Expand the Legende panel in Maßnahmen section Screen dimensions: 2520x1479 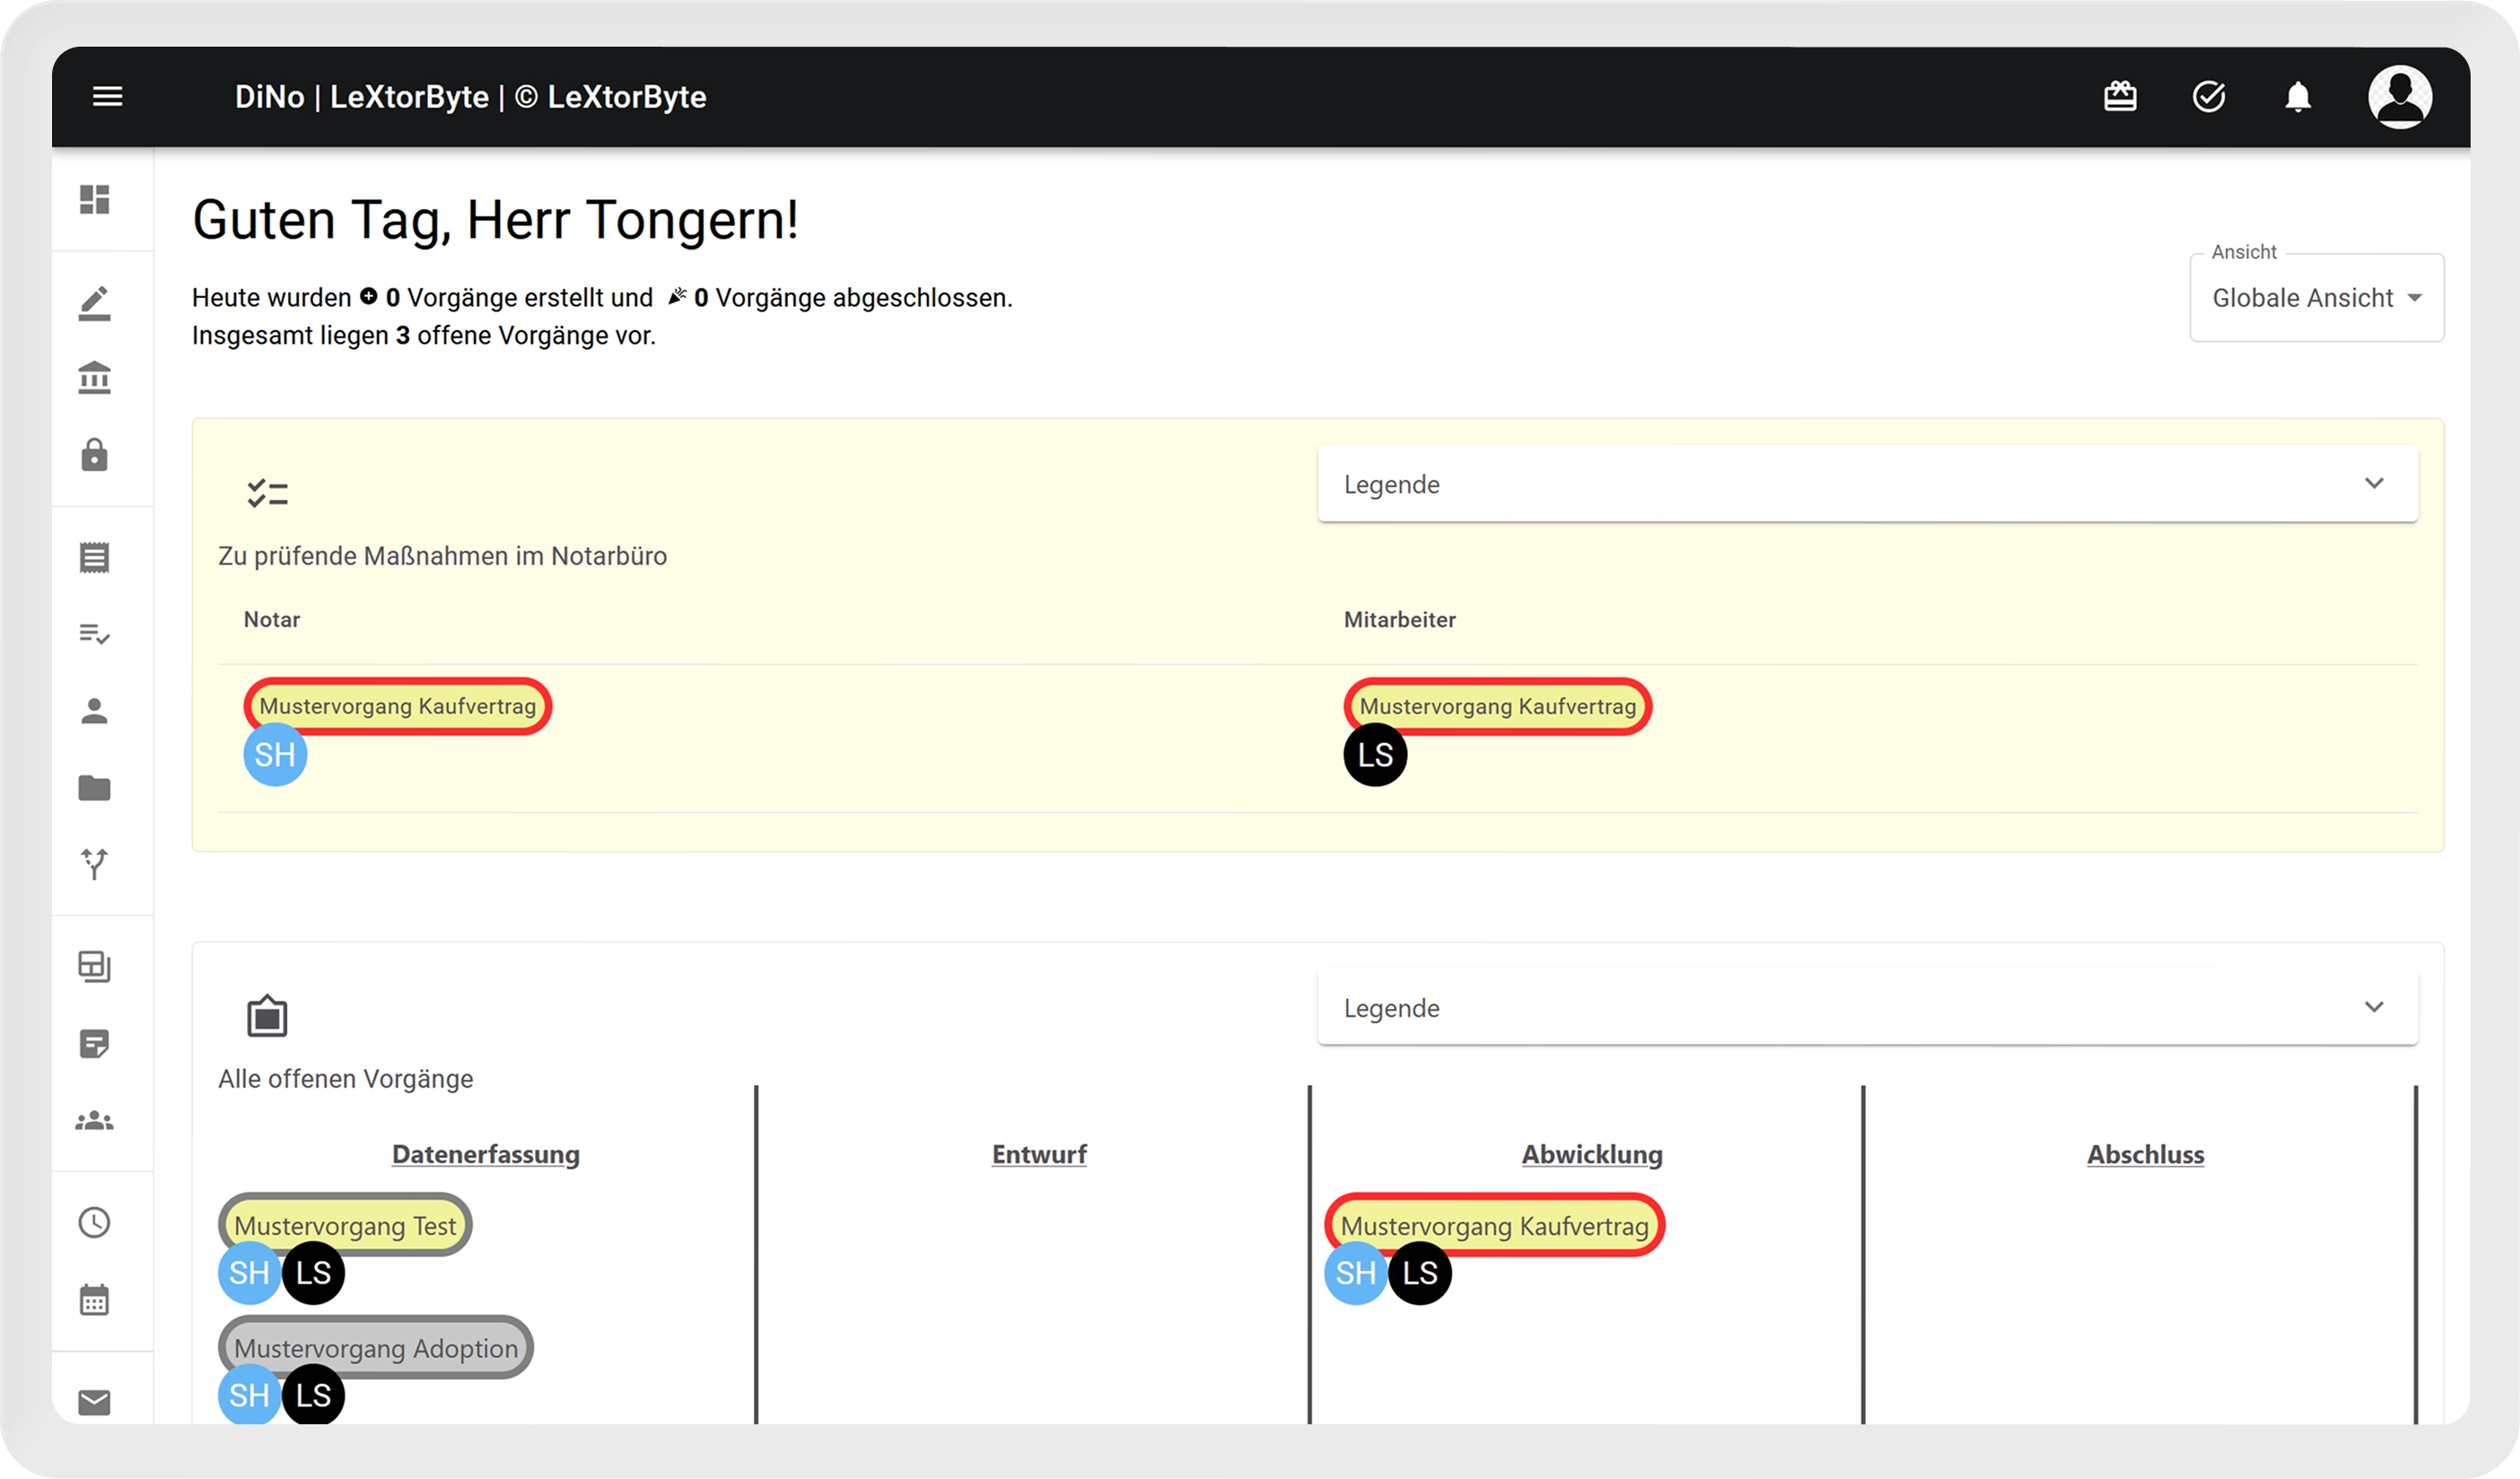click(1866, 484)
